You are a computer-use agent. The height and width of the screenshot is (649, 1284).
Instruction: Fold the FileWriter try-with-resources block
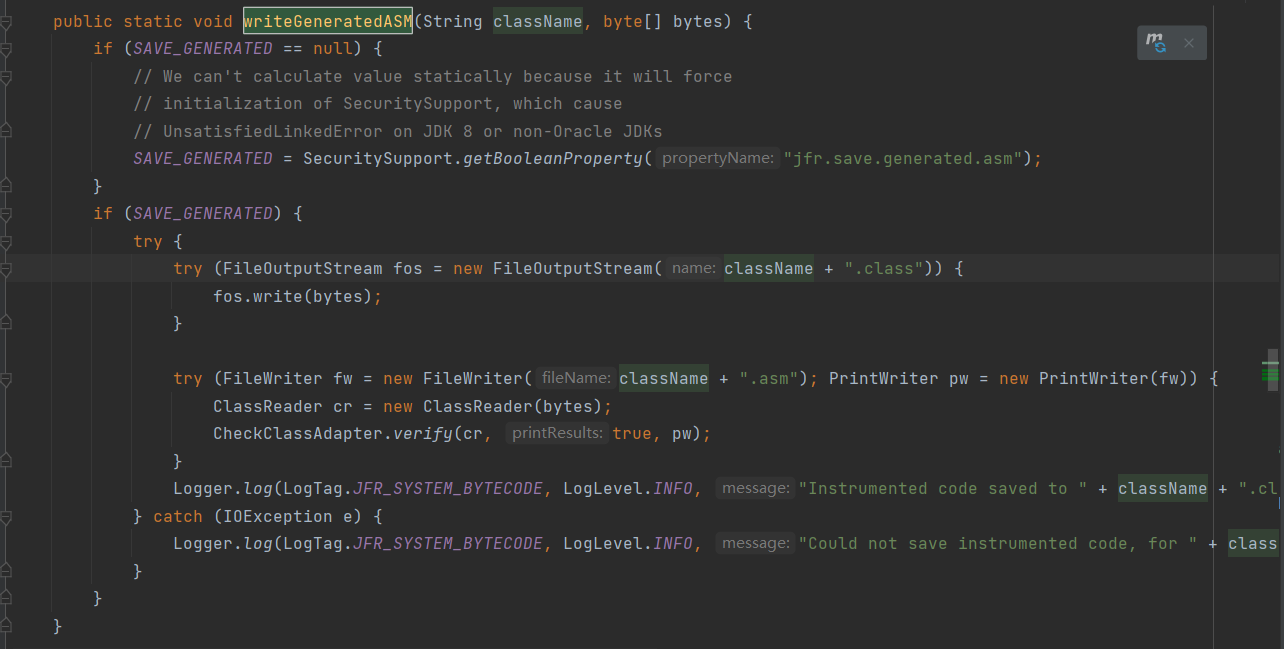(5, 378)
